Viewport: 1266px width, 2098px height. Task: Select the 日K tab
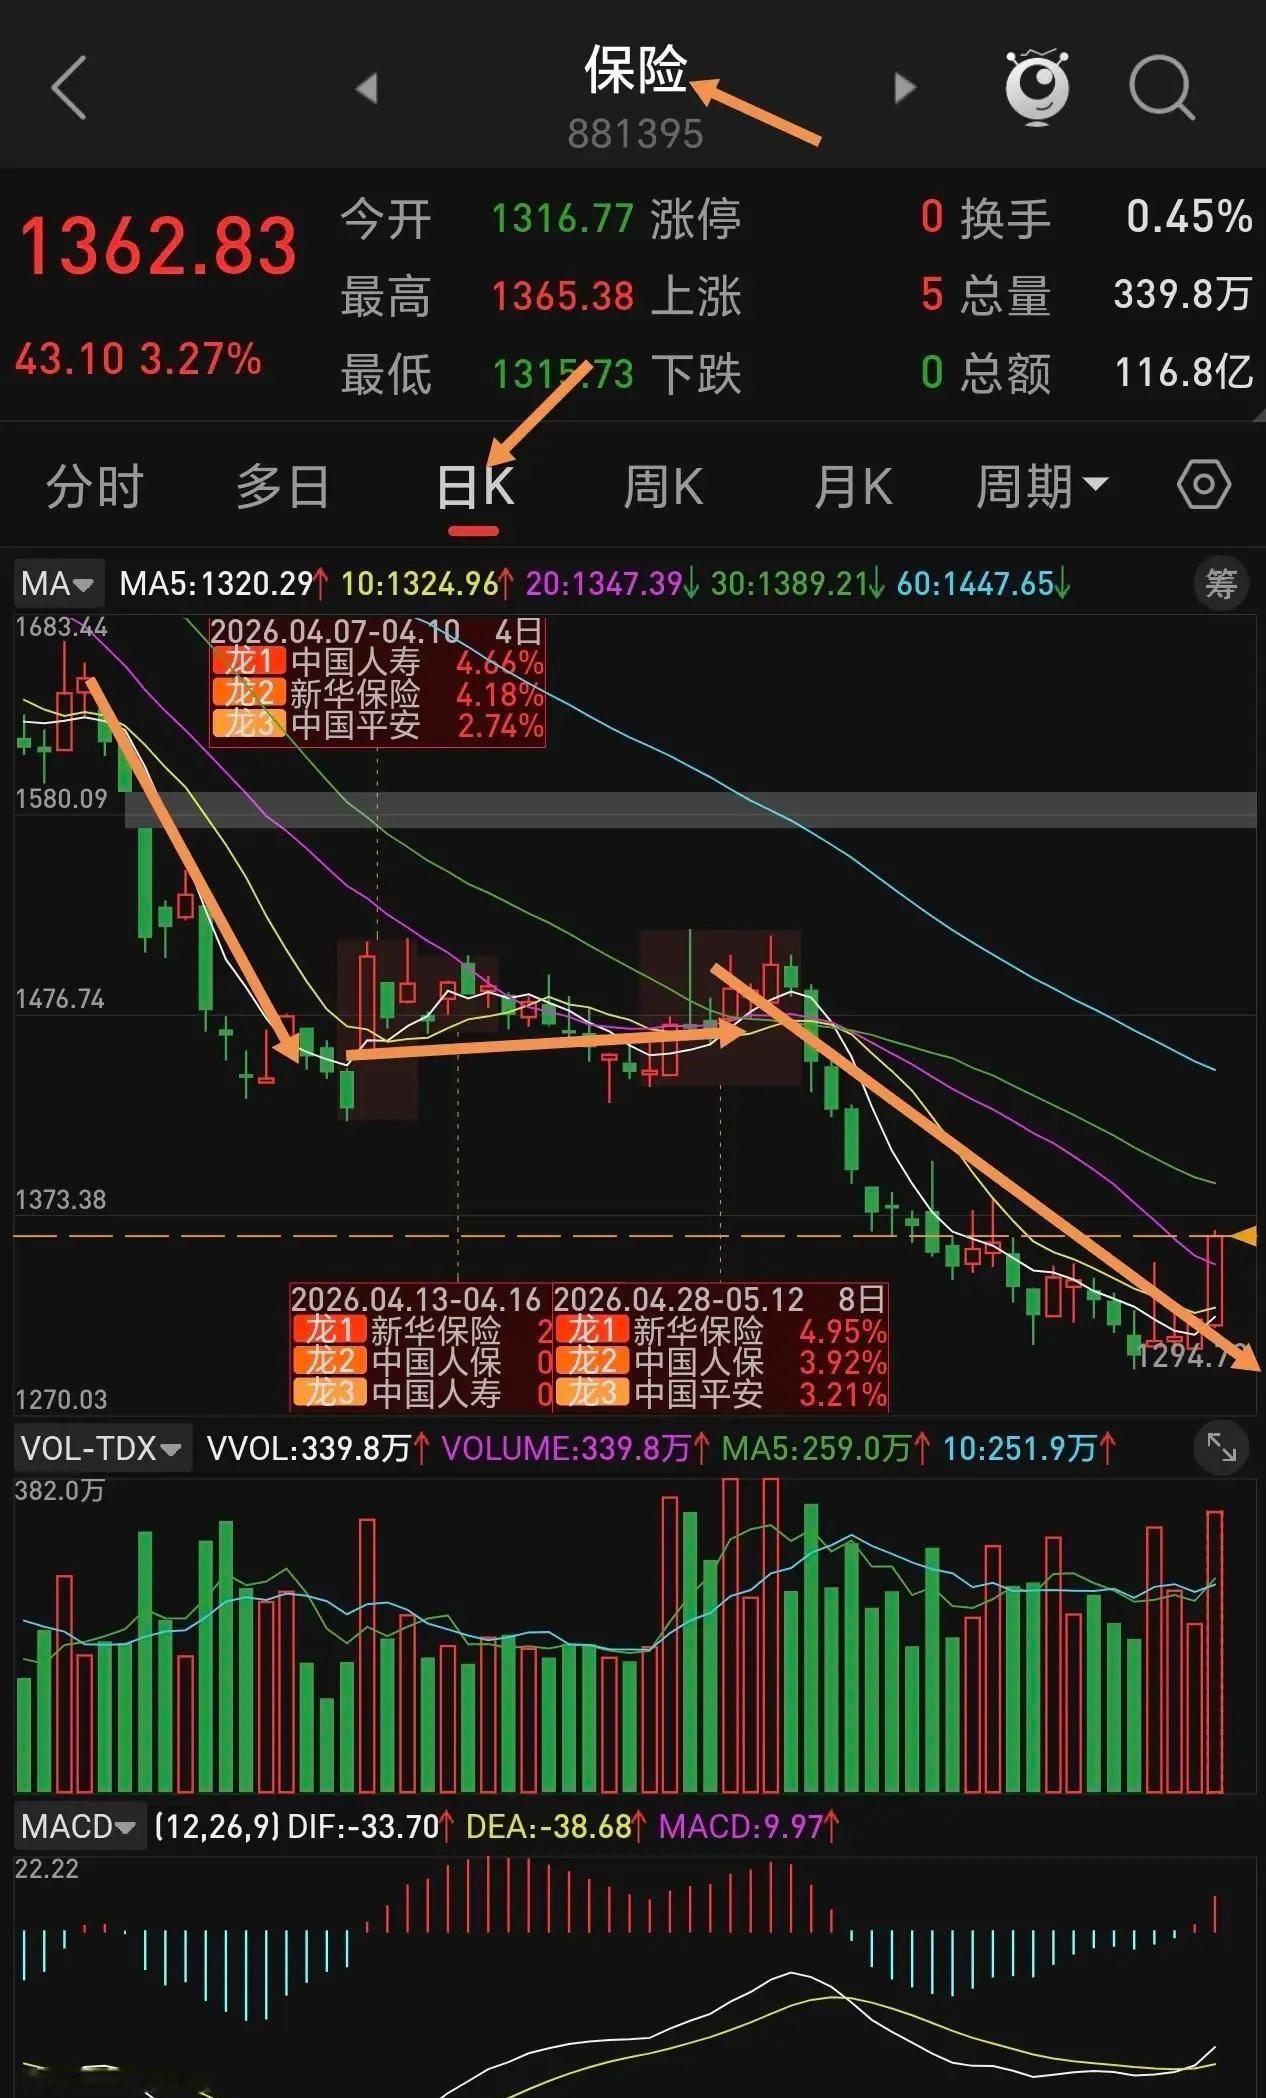click(x=475, y=487)
